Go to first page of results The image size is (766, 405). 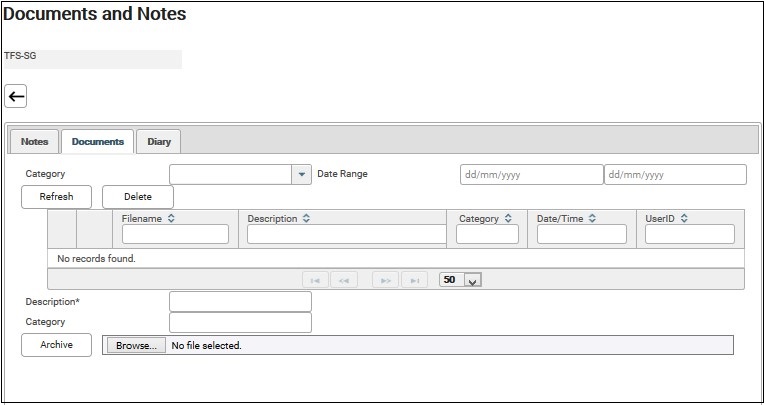315,280
